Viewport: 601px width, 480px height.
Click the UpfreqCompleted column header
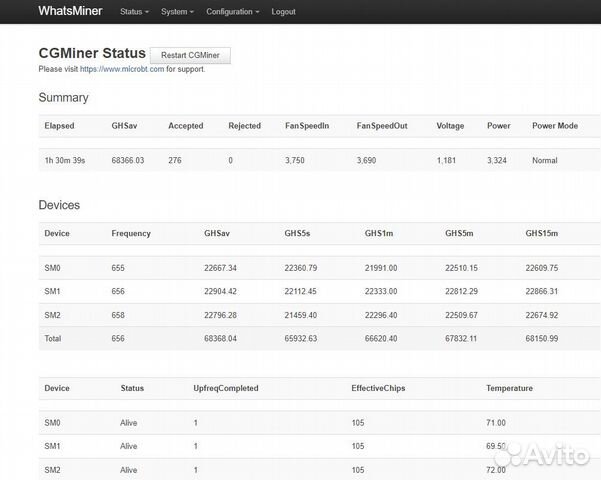click(x=225, y=388)
